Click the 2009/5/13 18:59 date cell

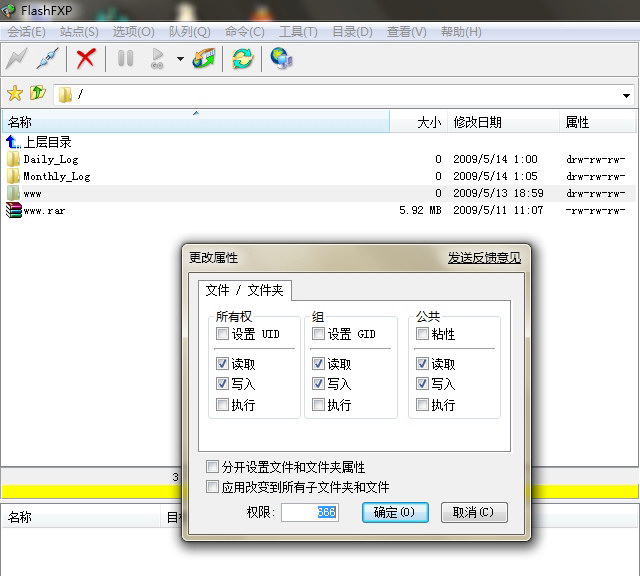(498, 193)
